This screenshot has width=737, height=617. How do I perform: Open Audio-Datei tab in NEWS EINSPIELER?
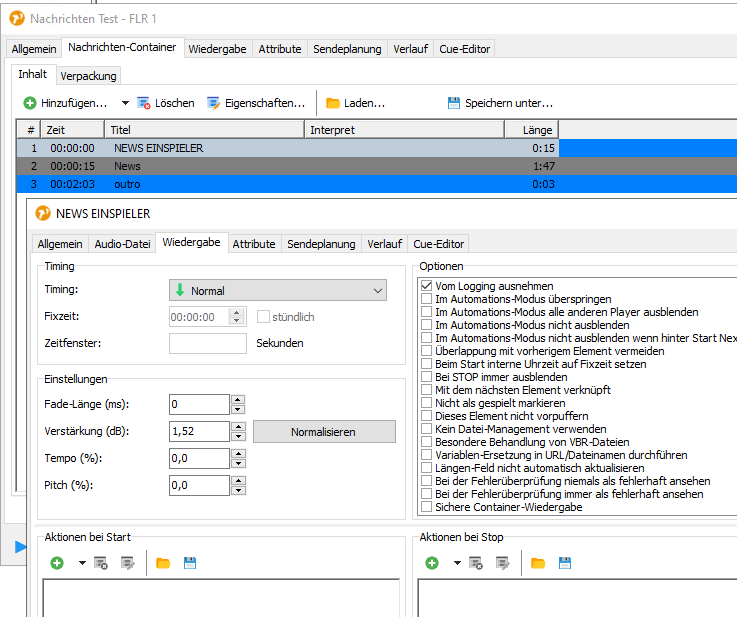tap(122, 244)
